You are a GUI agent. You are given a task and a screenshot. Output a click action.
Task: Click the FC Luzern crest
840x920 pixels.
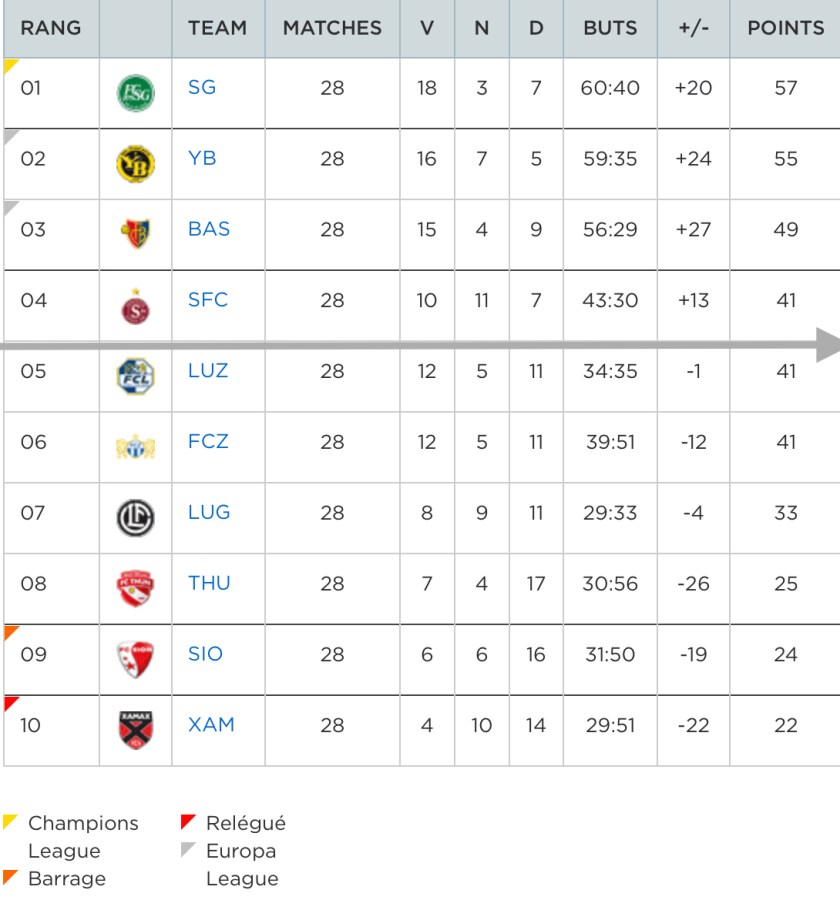click(x=135, y=376)
